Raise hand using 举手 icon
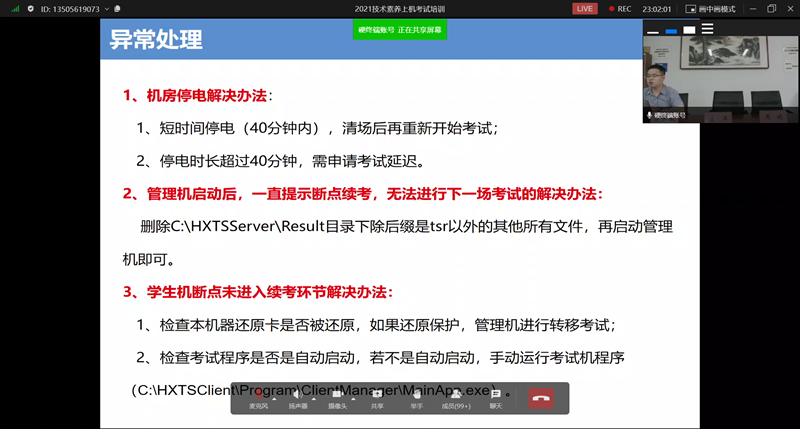 416,396
